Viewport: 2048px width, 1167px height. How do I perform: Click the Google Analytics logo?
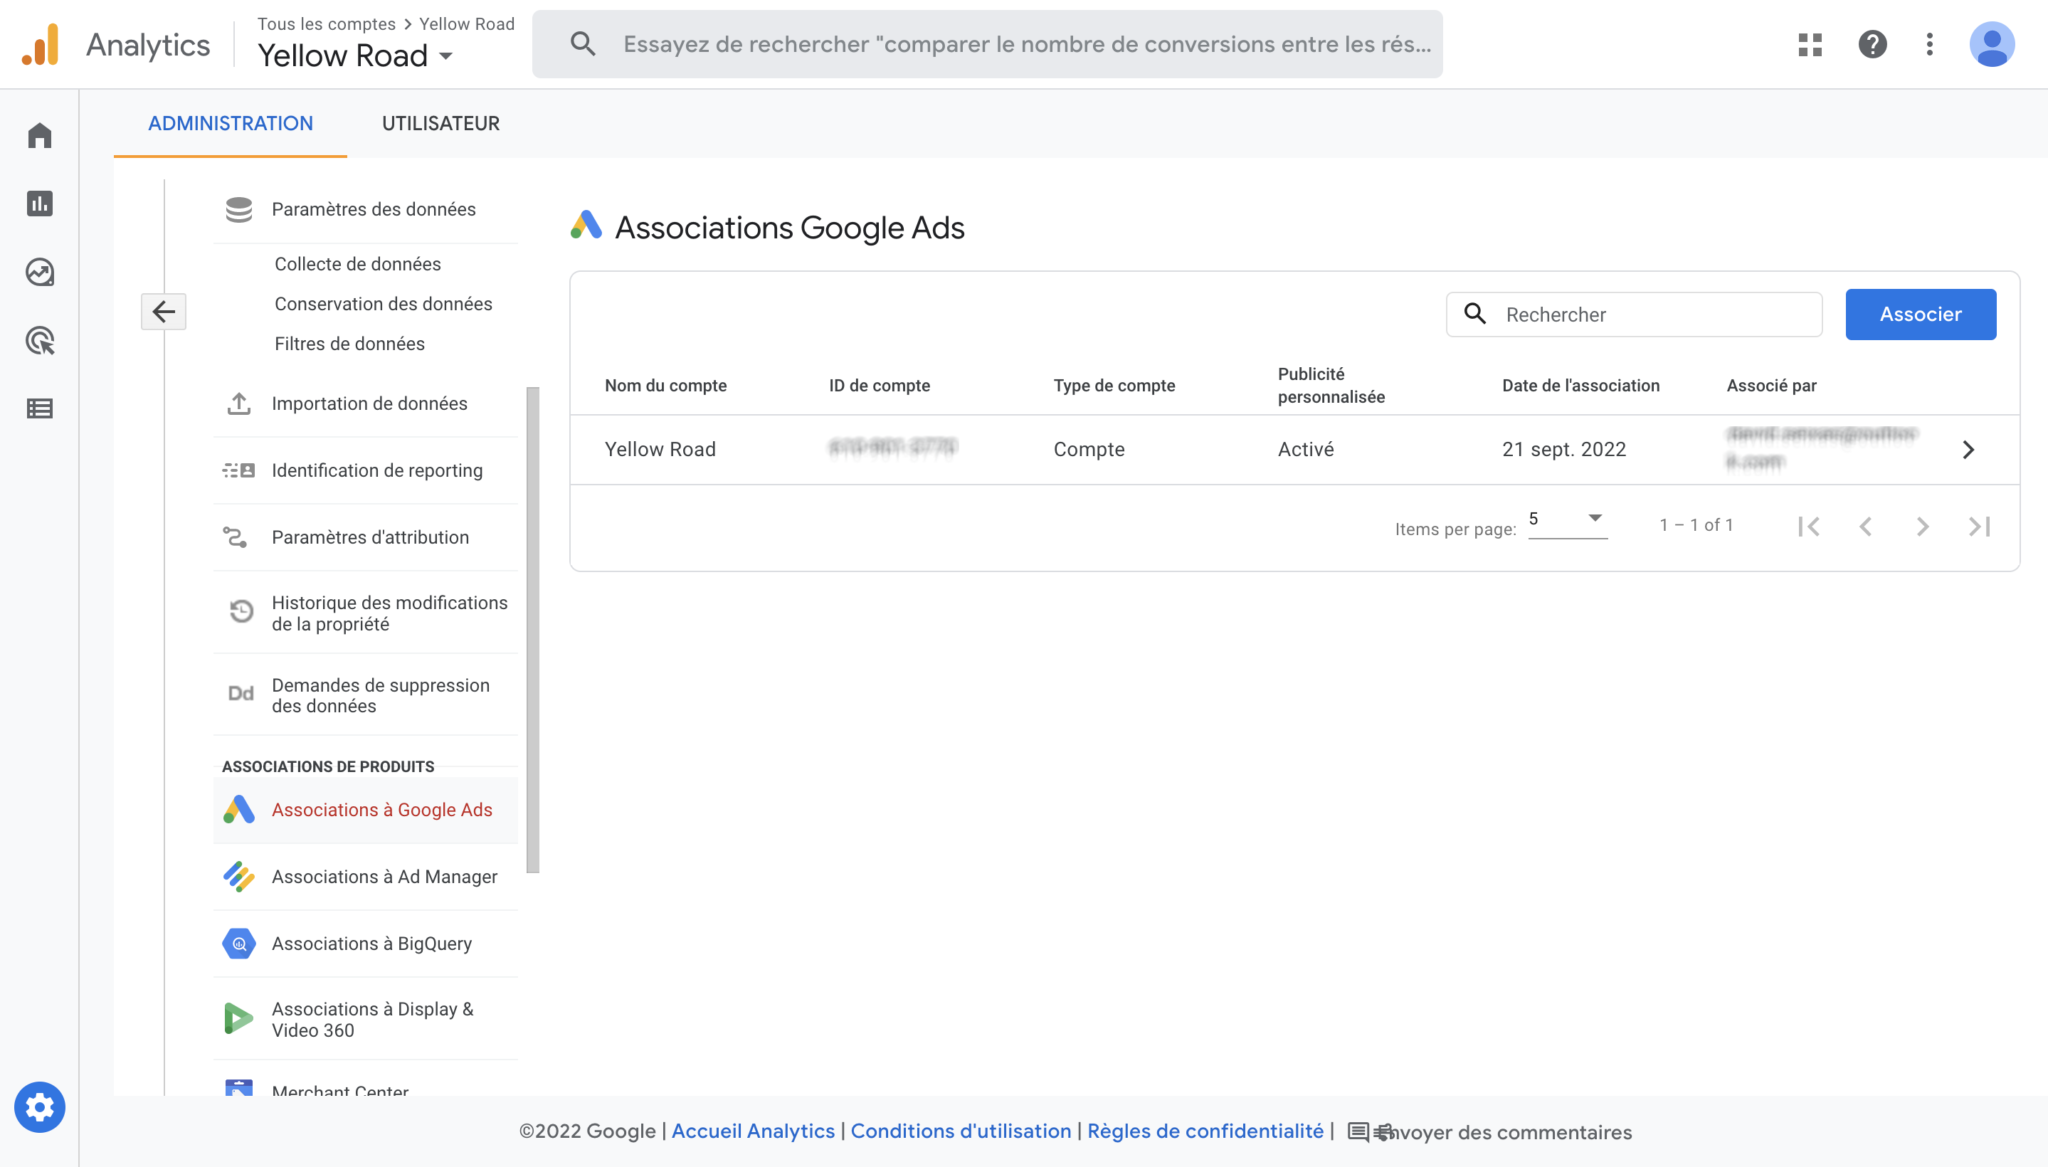coord(41,45)
